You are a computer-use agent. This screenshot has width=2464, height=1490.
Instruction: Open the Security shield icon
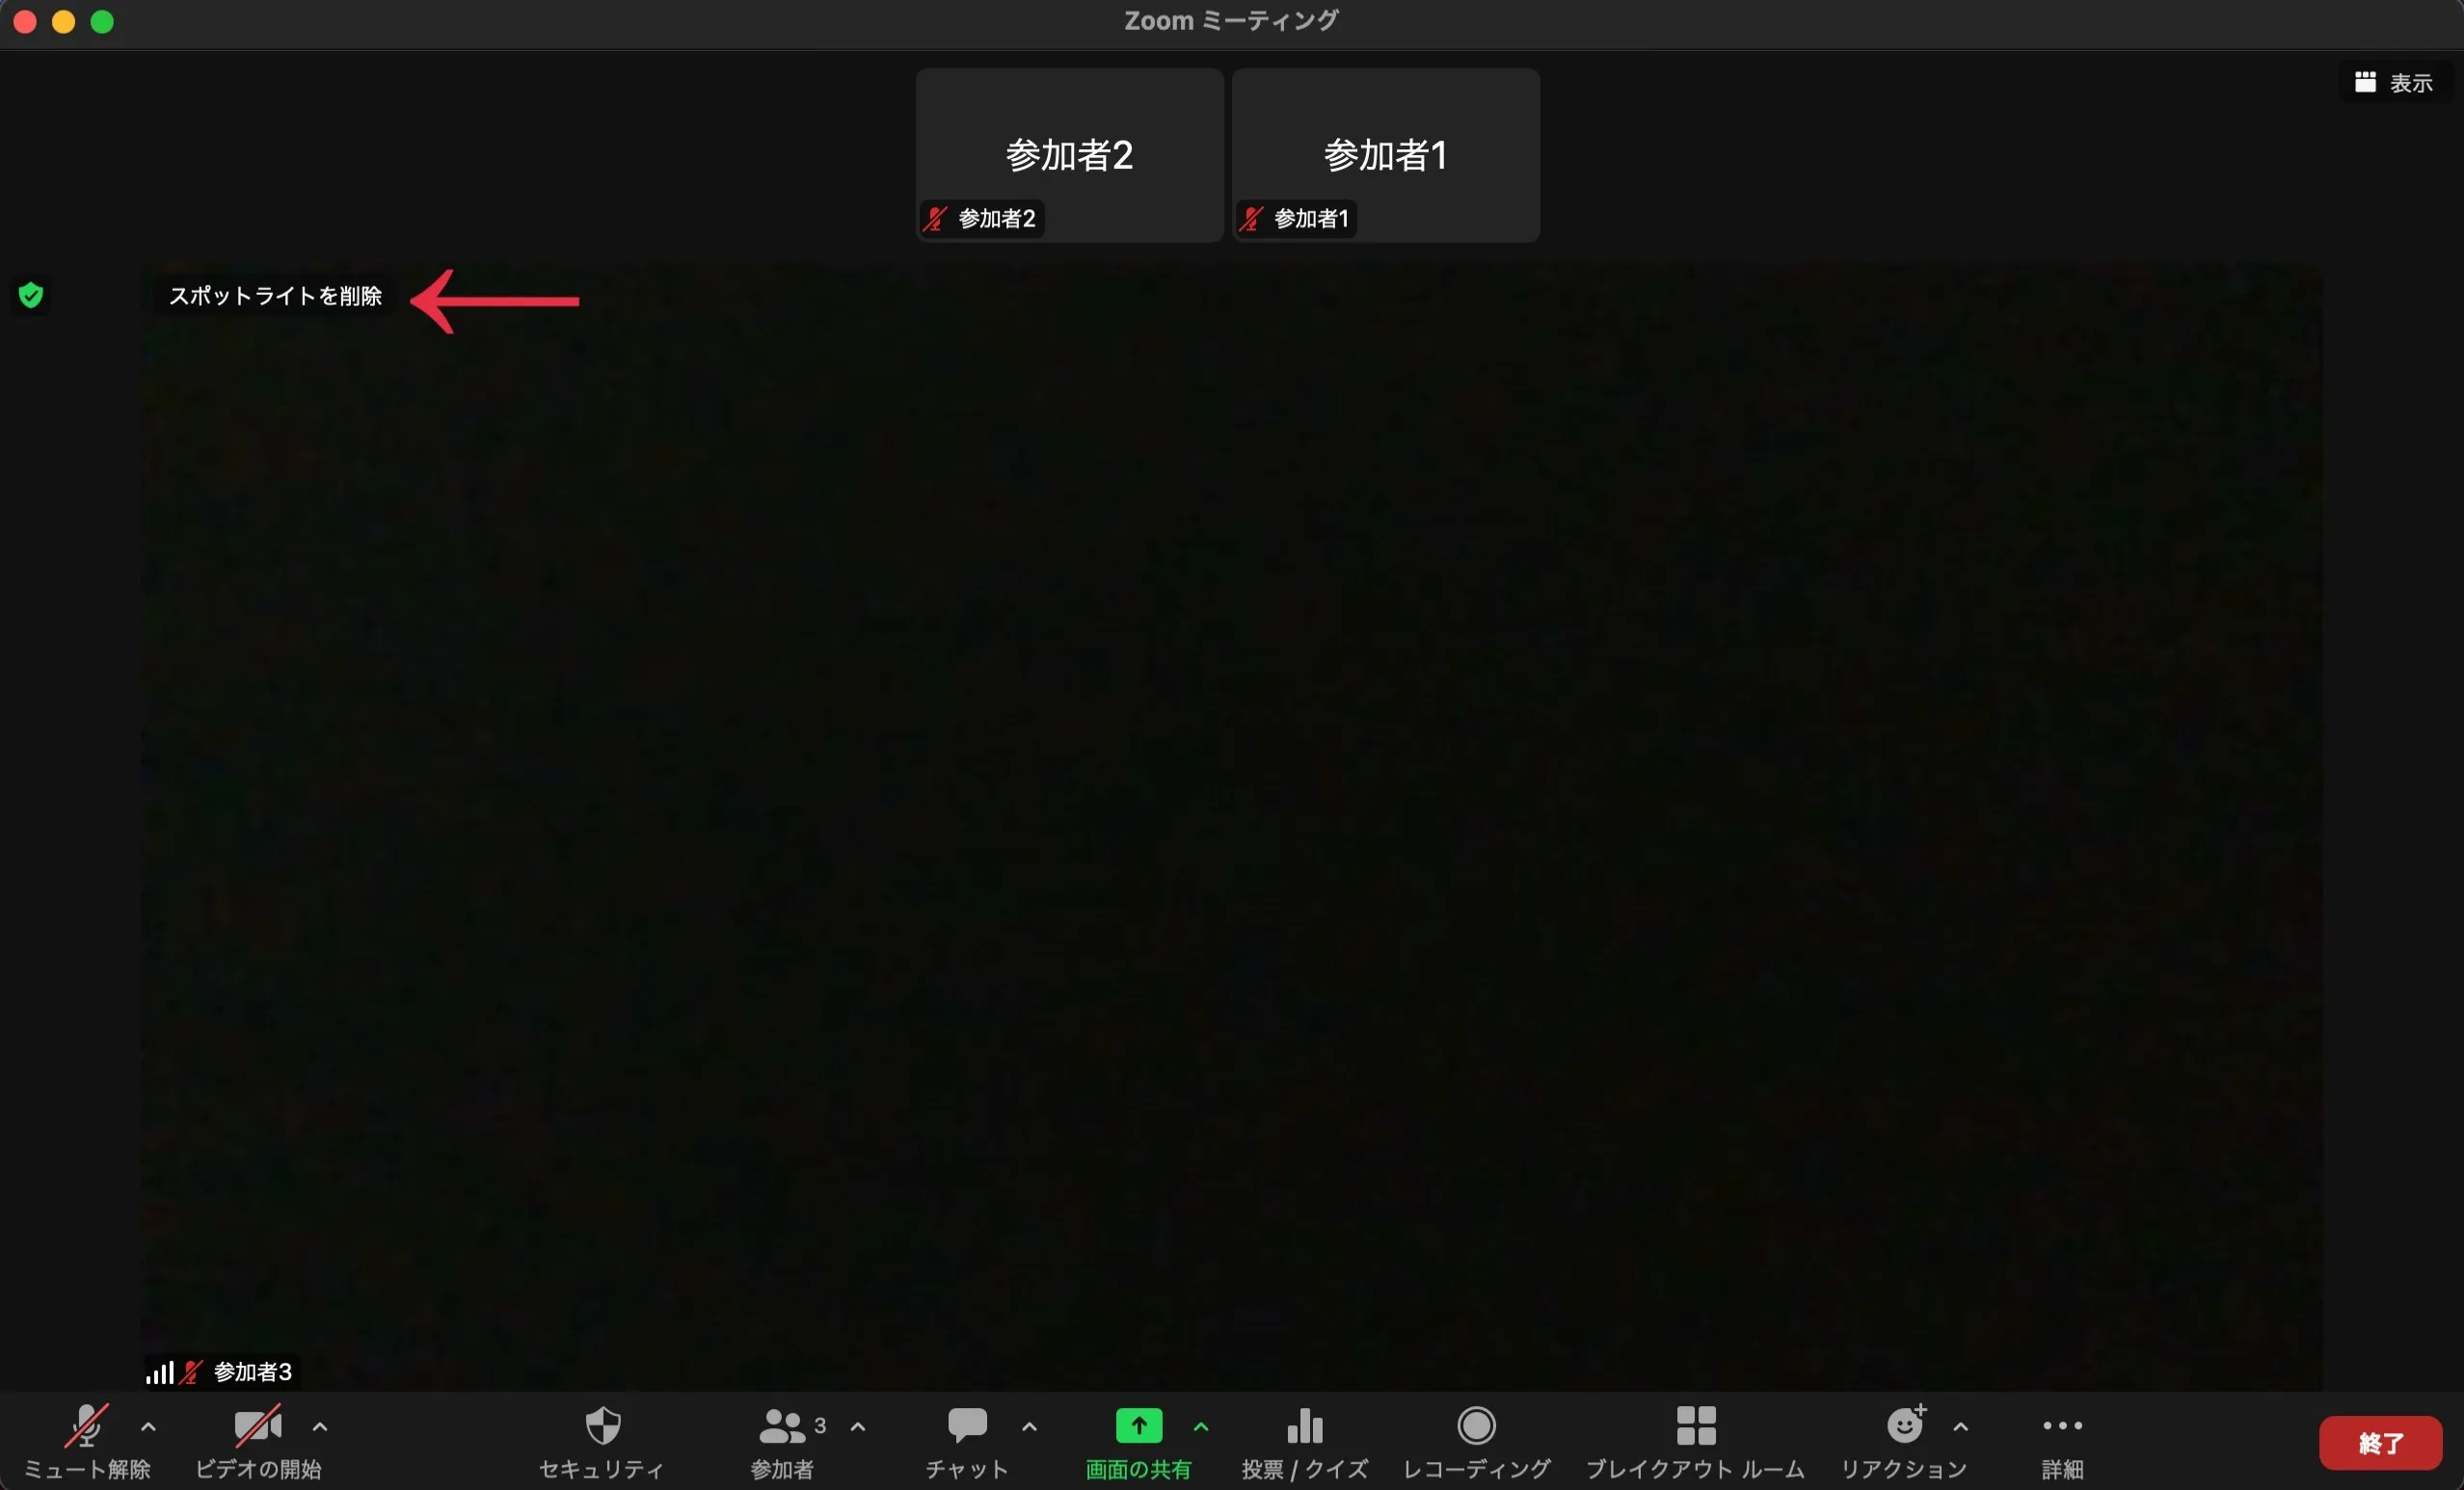pyautogui.click(x=602, y=1426)
